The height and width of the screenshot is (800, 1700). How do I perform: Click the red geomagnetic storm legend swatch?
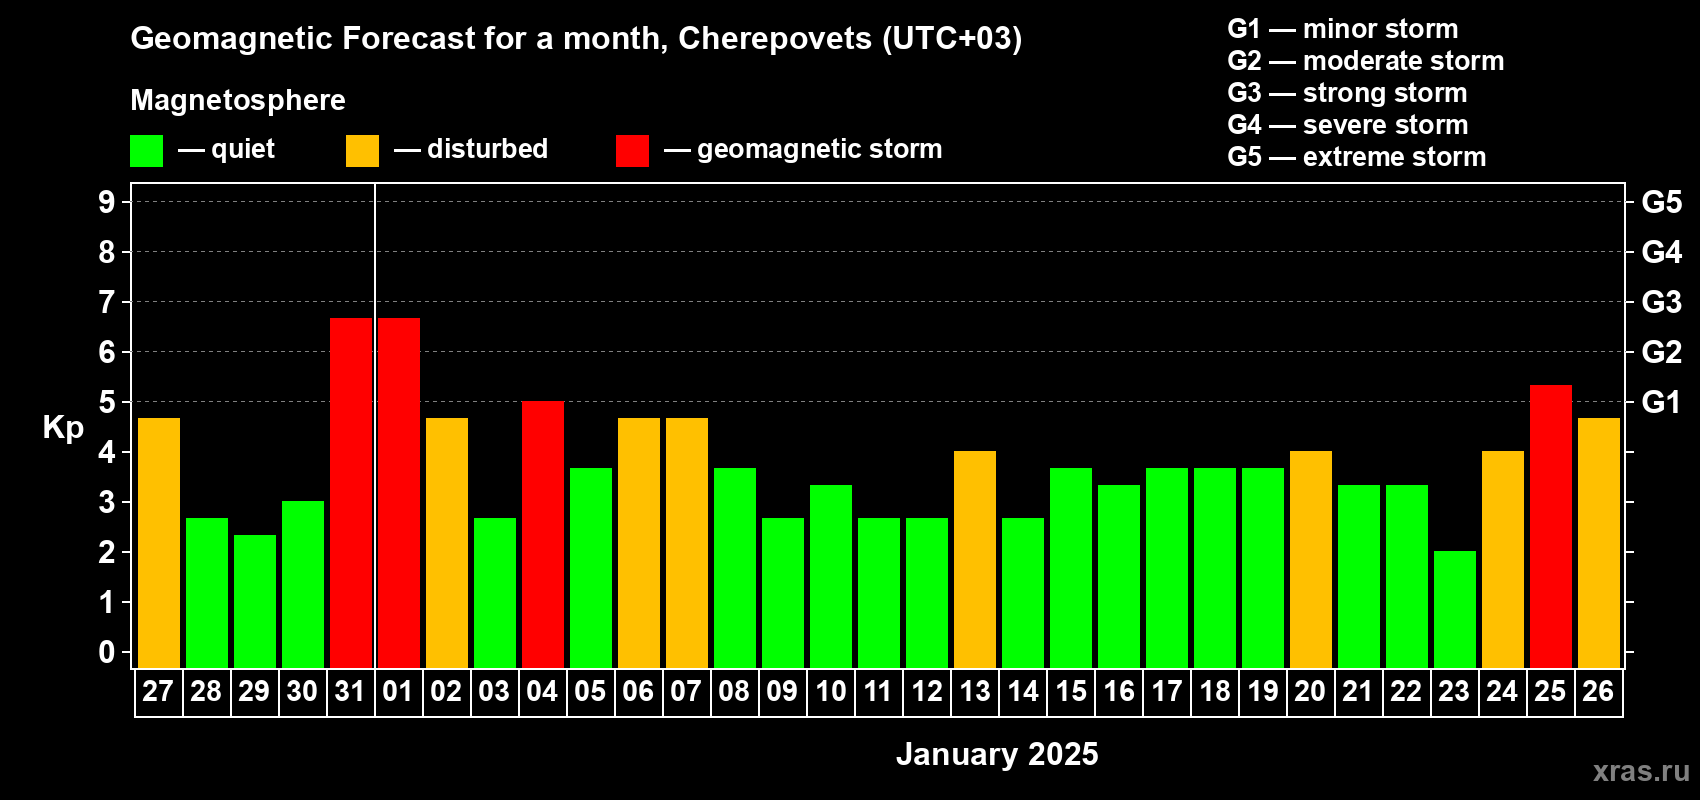[632, 151]
